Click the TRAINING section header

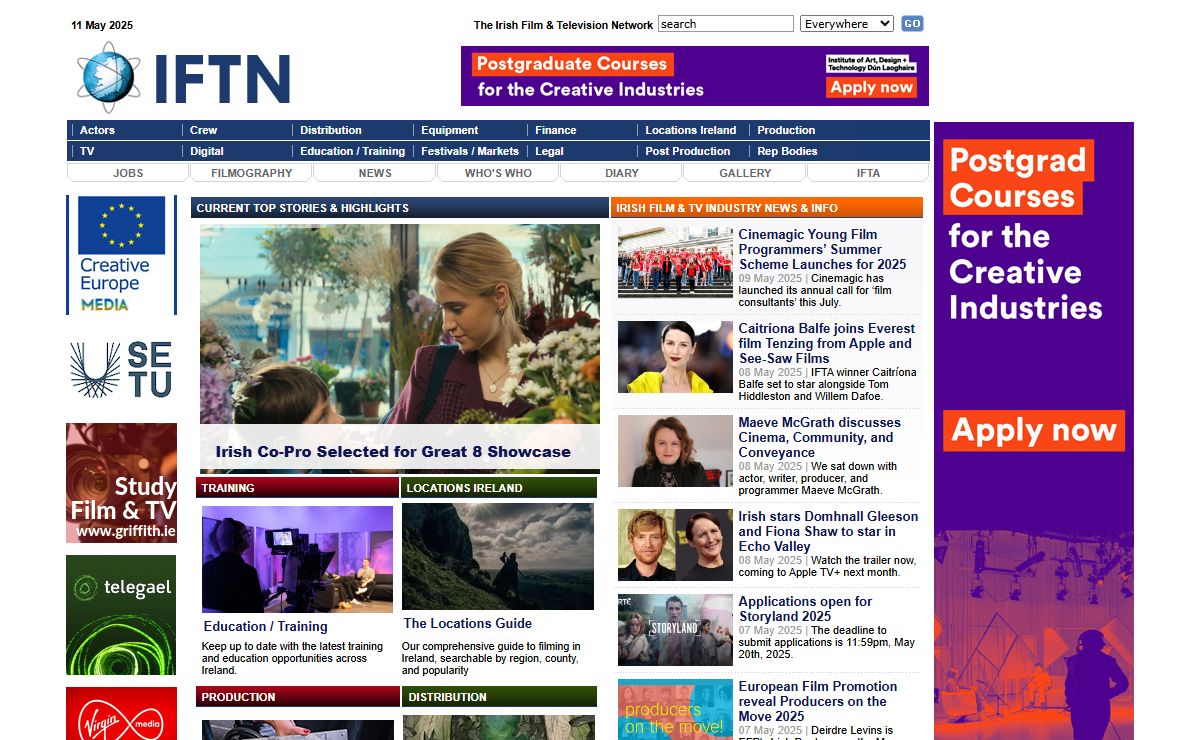coord(297,488)
